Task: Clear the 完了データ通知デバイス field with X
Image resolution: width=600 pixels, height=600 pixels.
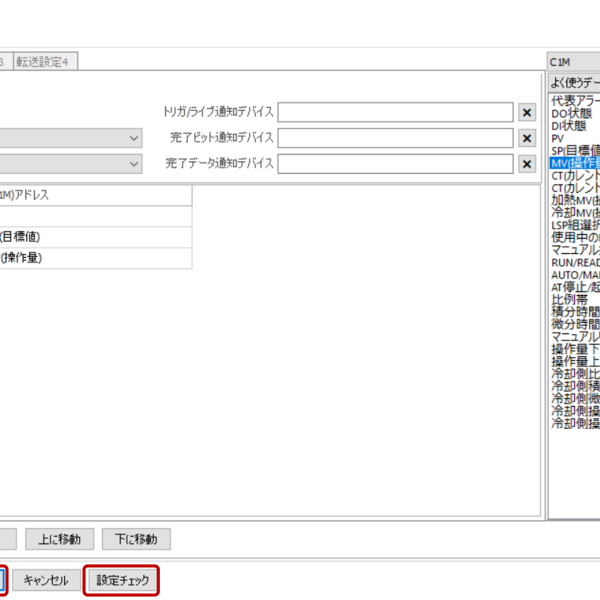Action: click(x=527, y=164)
